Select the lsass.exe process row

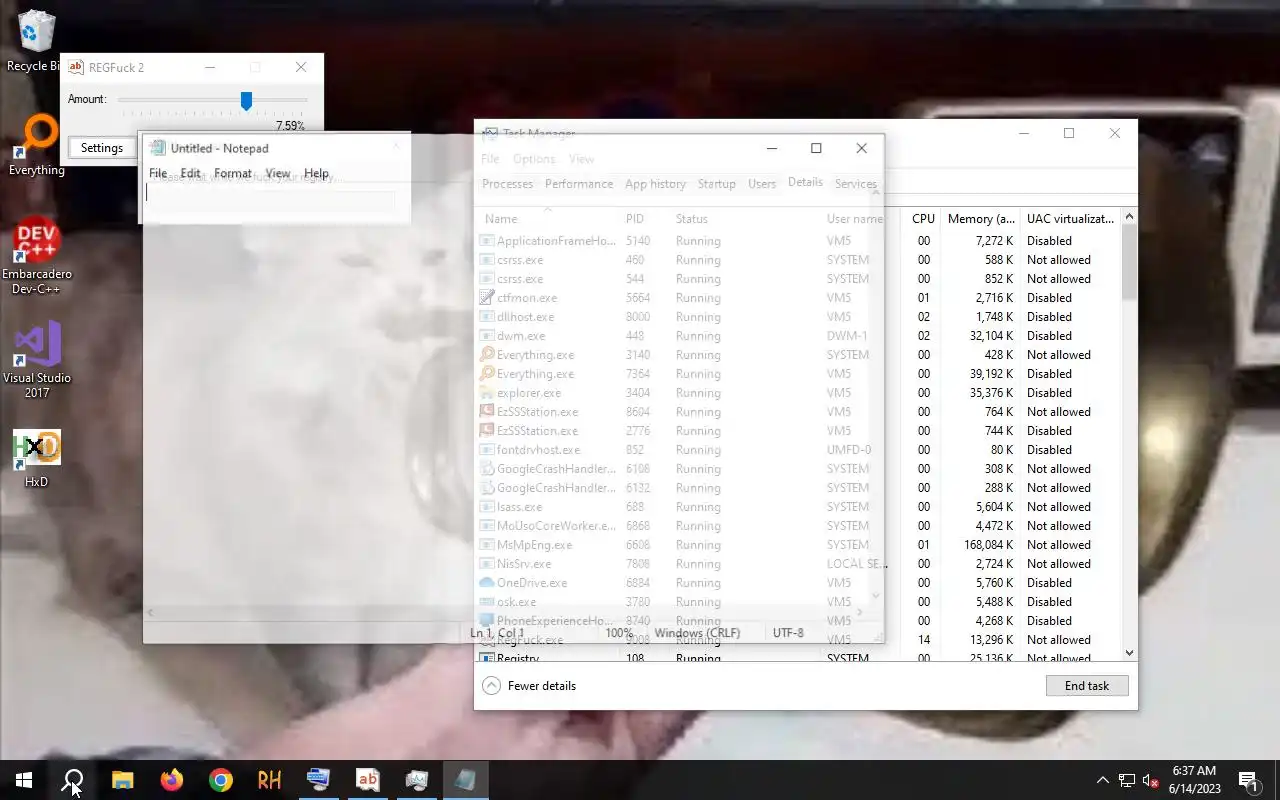point(798,507)
